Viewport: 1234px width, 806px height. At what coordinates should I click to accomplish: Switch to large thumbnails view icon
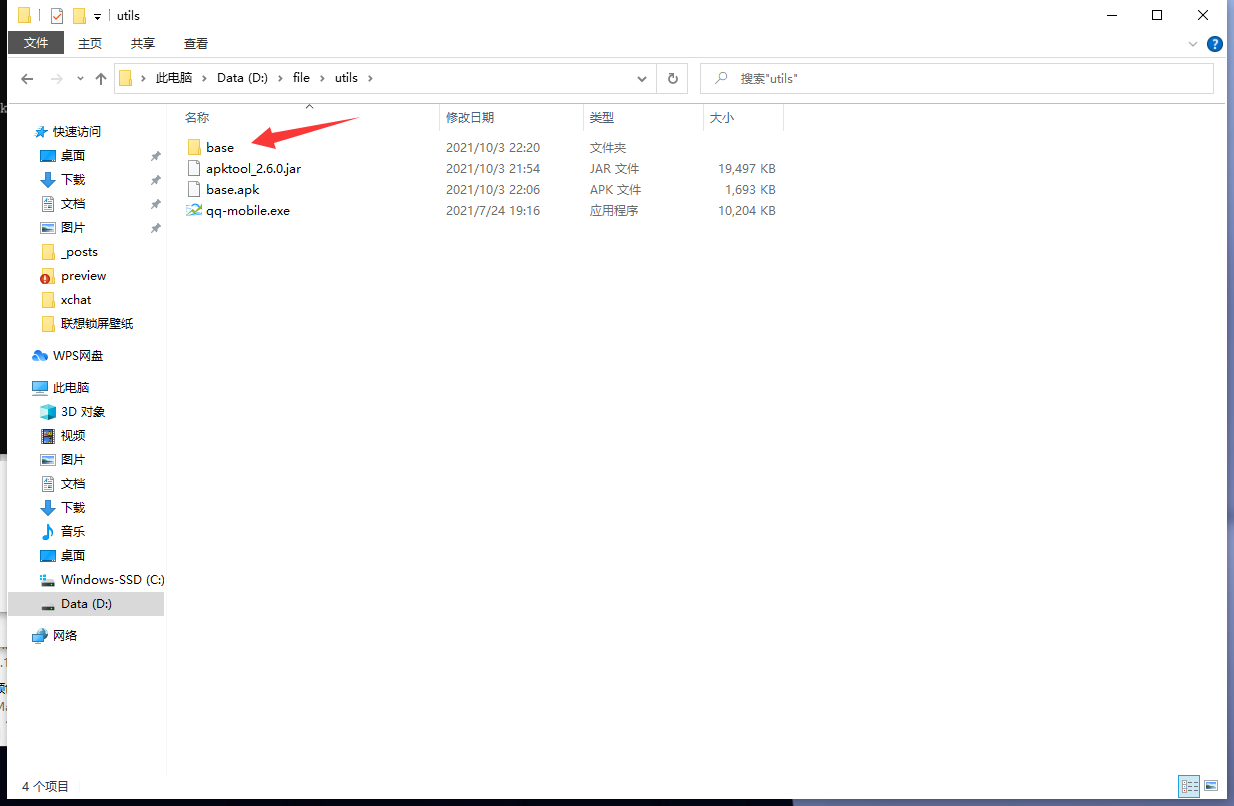point(1211,786)
